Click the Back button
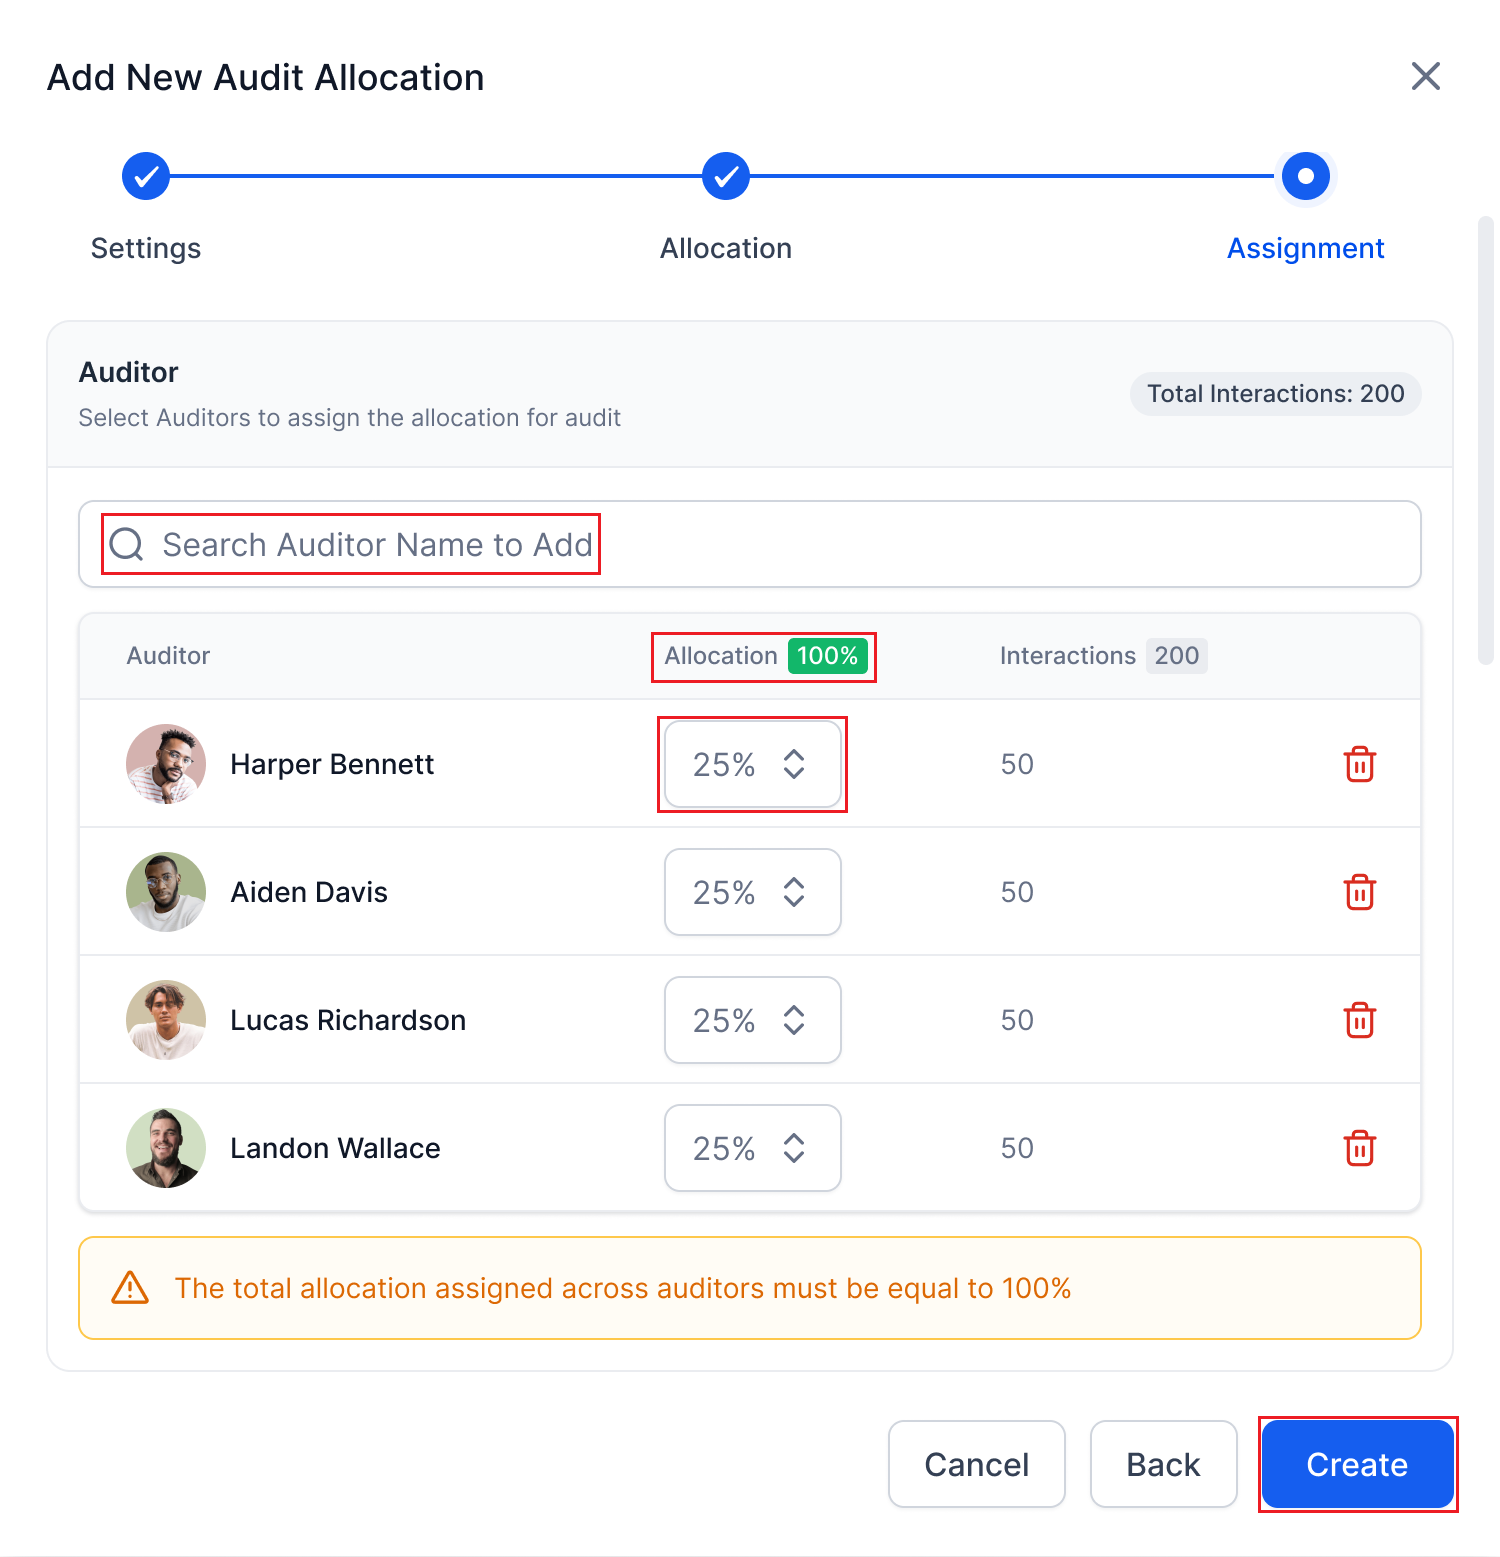1500x1557 pixels. click(x=1163, y=1464)
